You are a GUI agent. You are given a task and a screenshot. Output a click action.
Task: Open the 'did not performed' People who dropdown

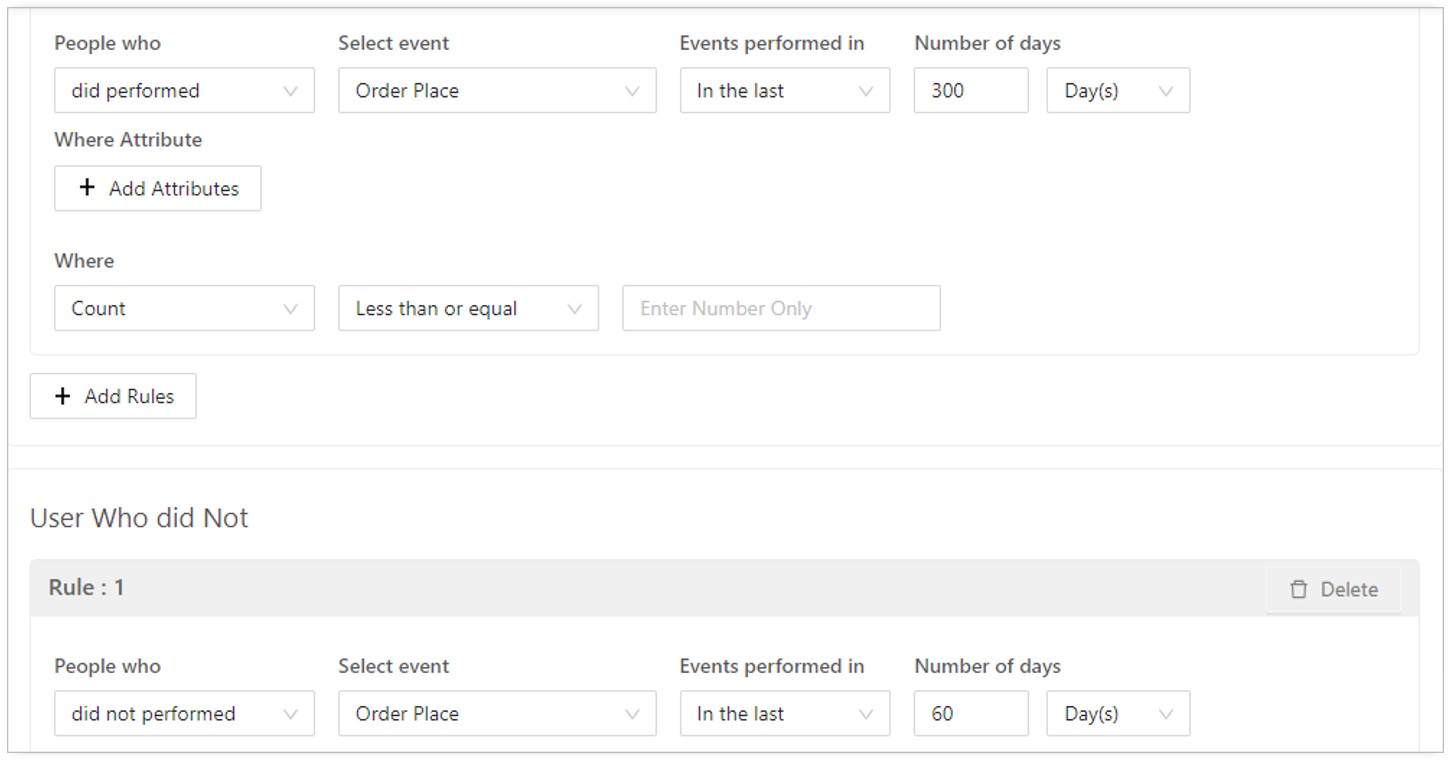(184, 713)
